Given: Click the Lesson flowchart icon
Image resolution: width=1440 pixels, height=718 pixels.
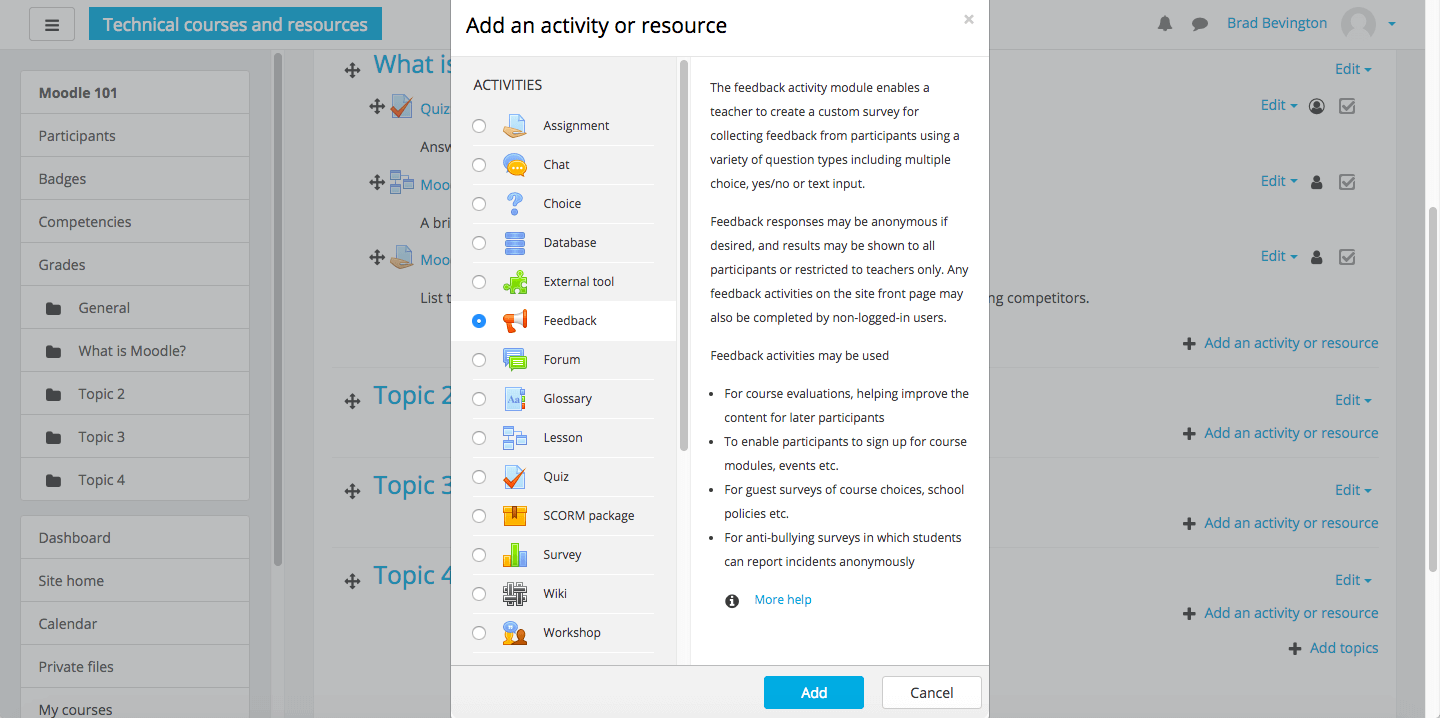Looking at the screenshot, I should 515,438.
